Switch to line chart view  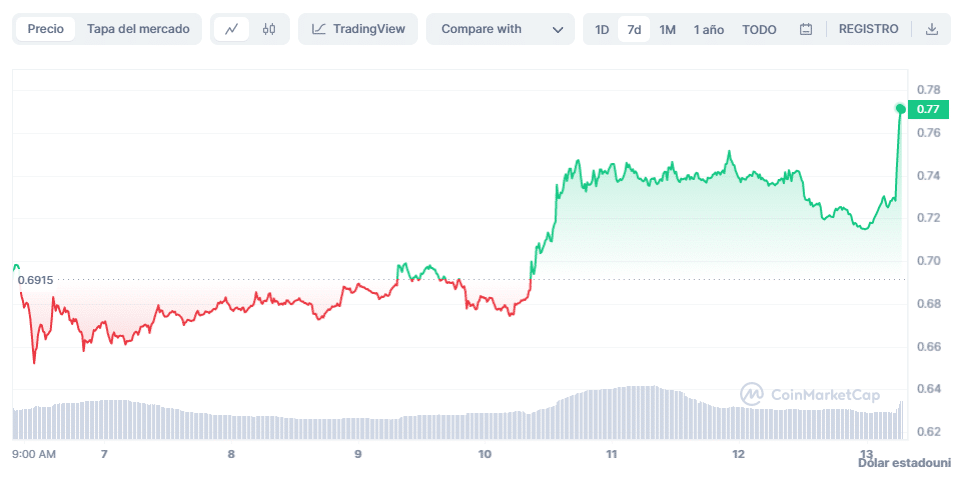tap(231, 29)
